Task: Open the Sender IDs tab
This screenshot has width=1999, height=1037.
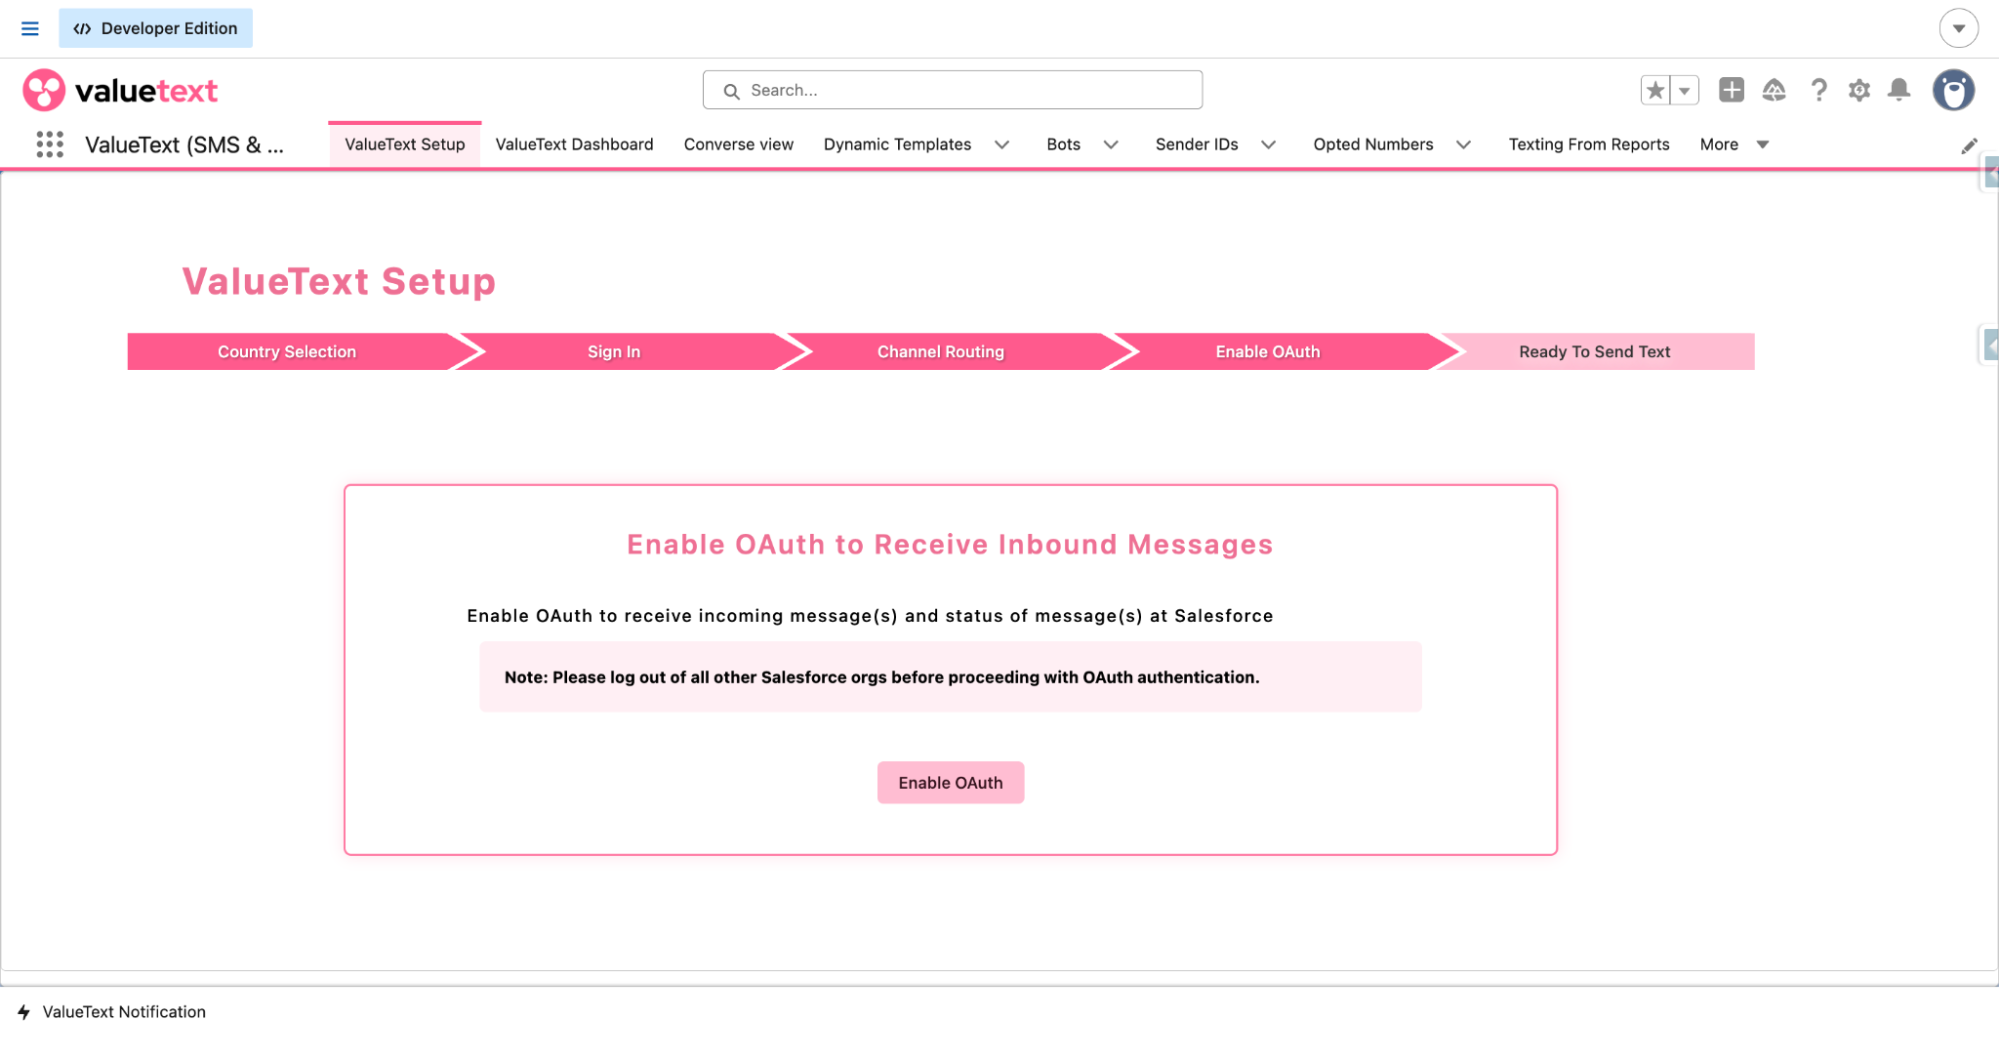Action: tap(1196, 144)
